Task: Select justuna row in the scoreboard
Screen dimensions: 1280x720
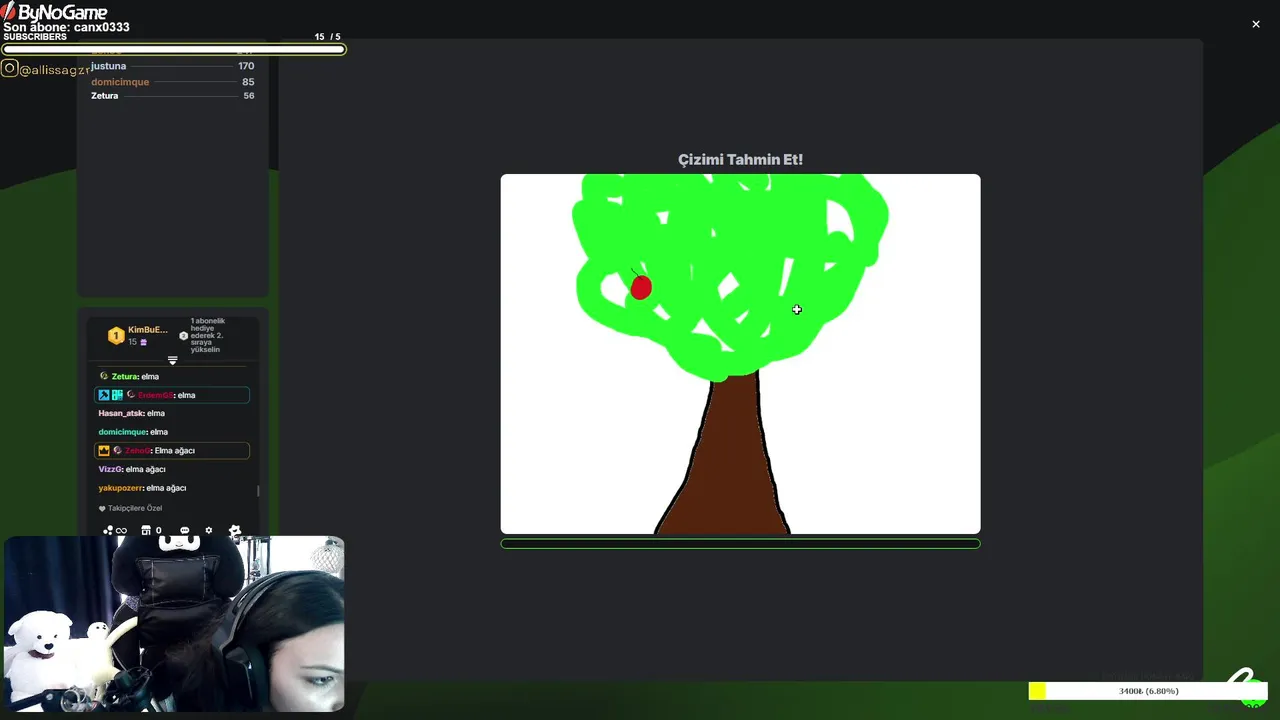Action: coord(172,66)
